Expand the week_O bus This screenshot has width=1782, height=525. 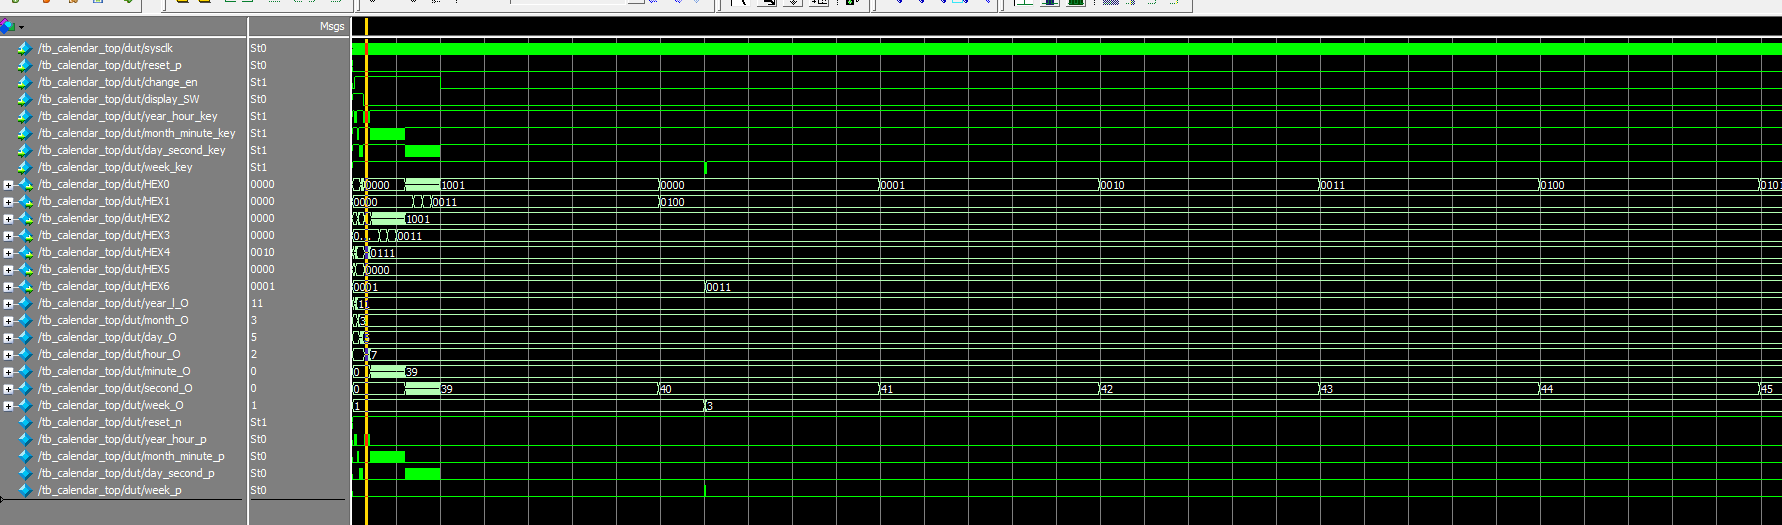[8, 406]
